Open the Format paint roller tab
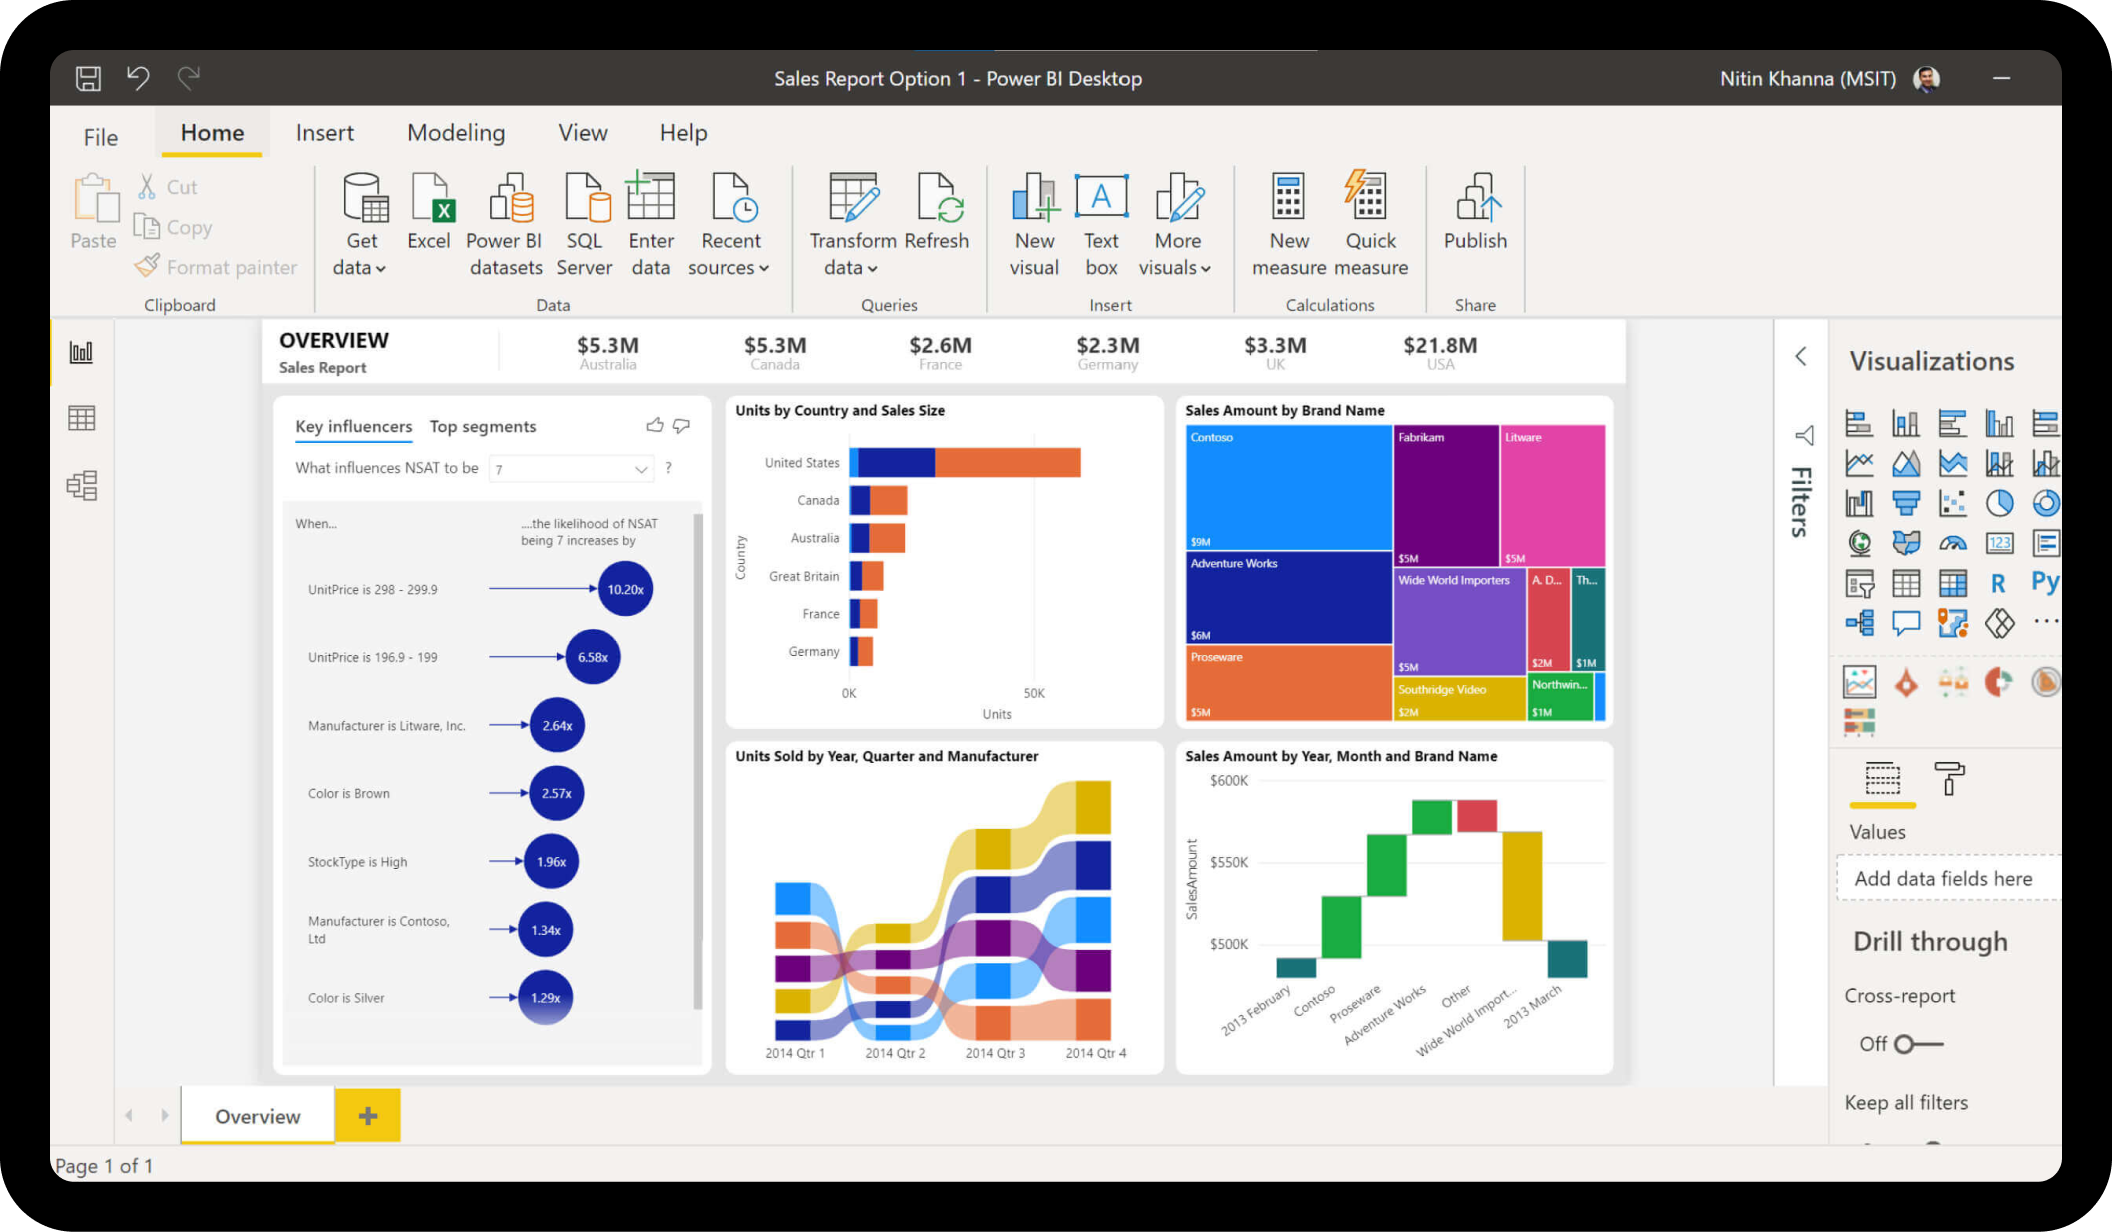This screenshot has width=2112, height=1232. tap(1948, 778)
